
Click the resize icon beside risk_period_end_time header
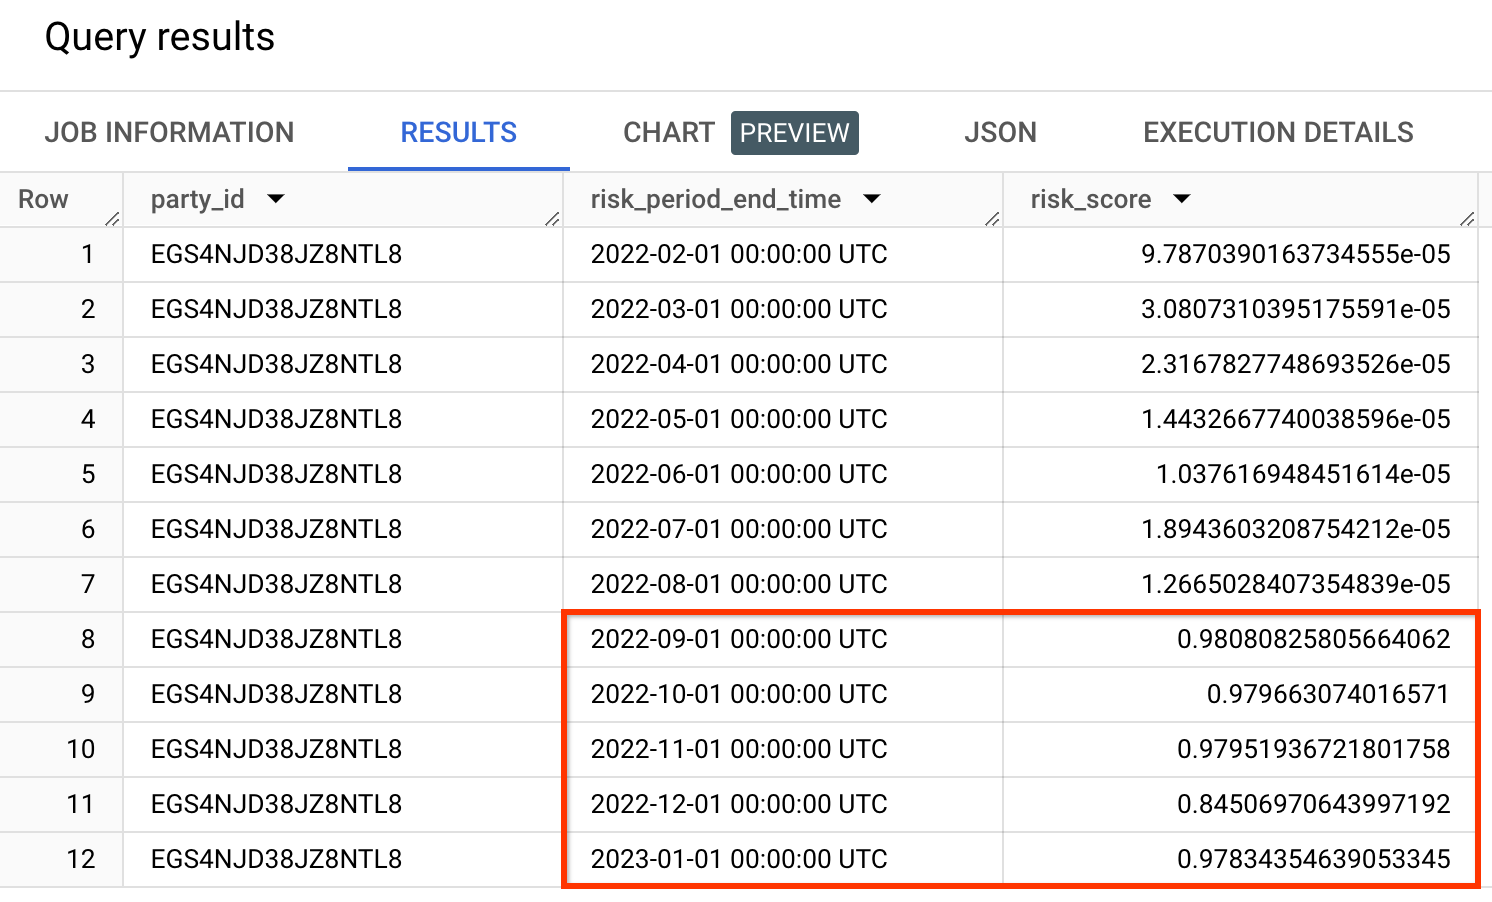[993, 220]
